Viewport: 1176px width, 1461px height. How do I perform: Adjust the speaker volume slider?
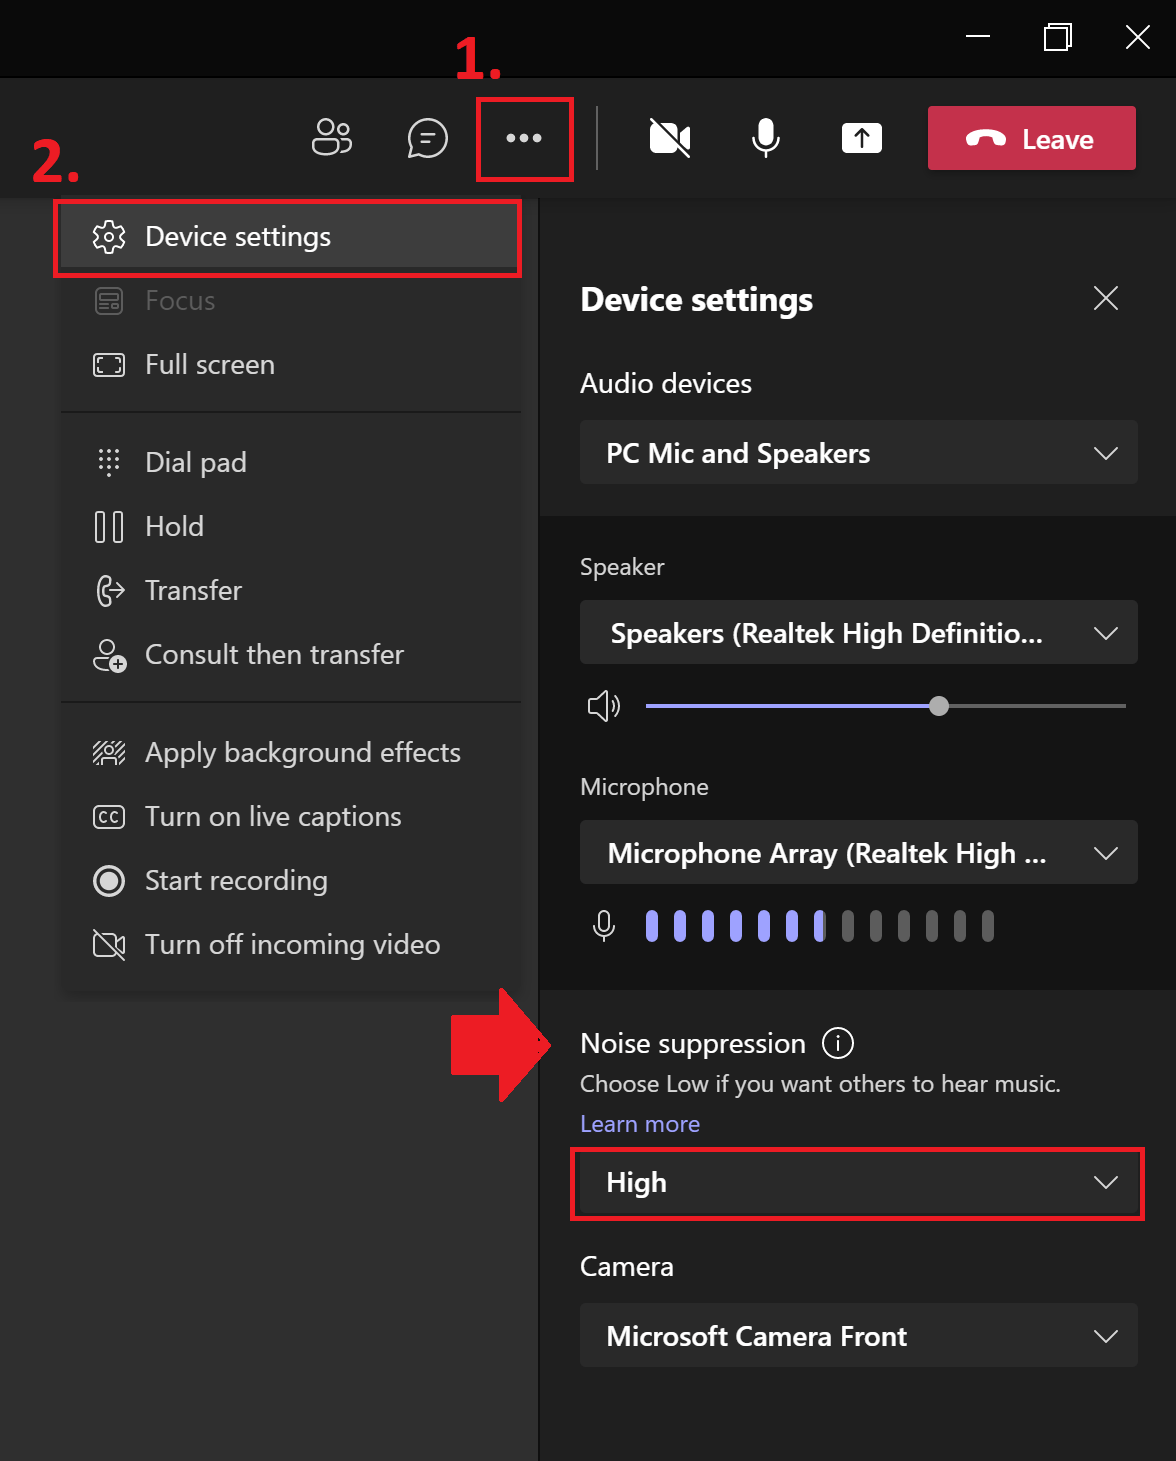pyautogui.click(x=938, y=706)
